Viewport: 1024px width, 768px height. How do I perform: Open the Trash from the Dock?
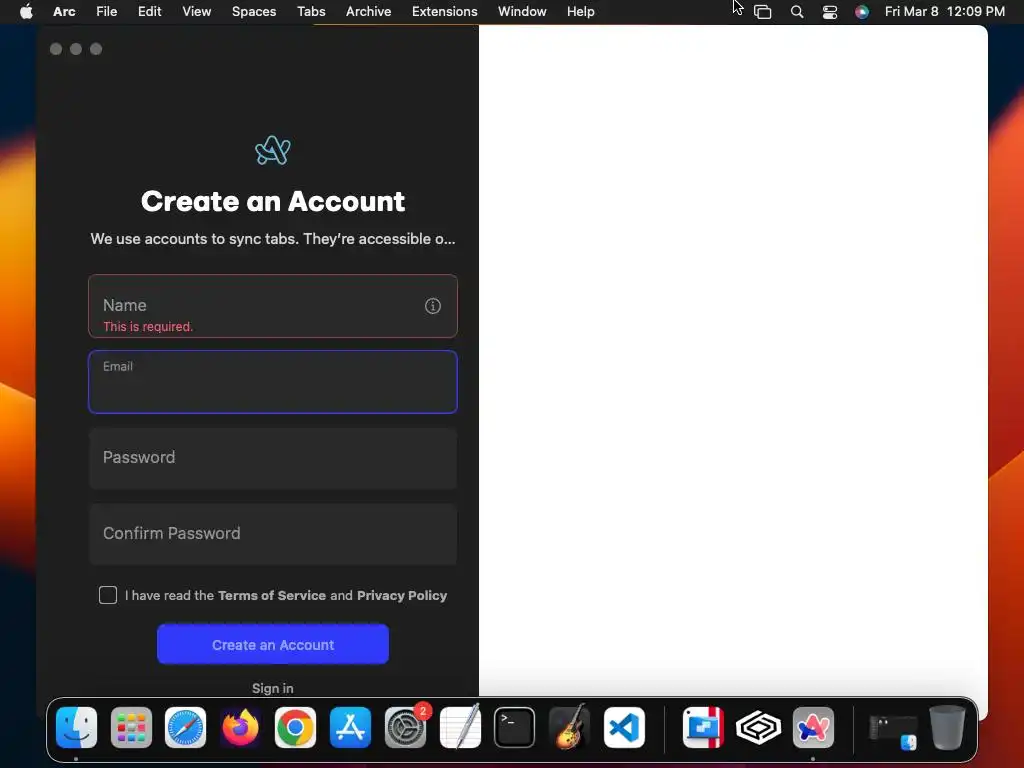(x=947, y=728)
